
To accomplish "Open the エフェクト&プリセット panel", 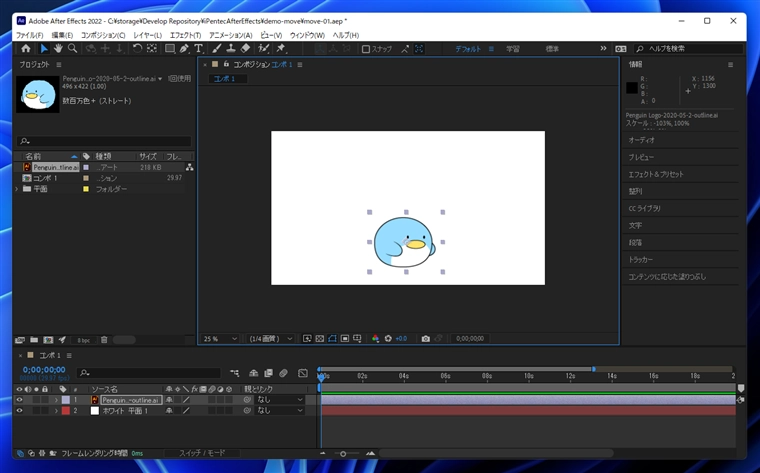I will click(656, 174).
